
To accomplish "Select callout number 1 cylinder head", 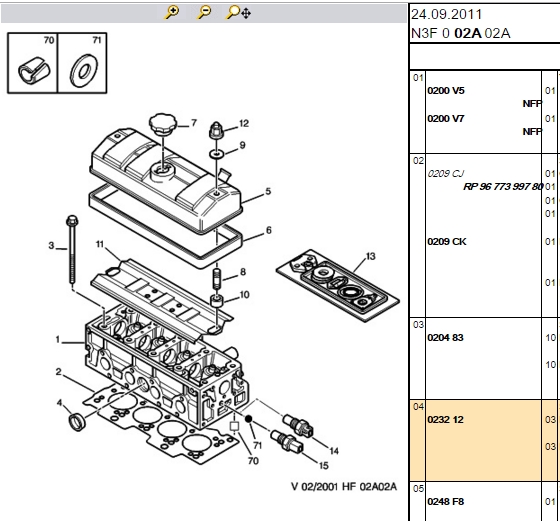I will (x=58, y=340).
